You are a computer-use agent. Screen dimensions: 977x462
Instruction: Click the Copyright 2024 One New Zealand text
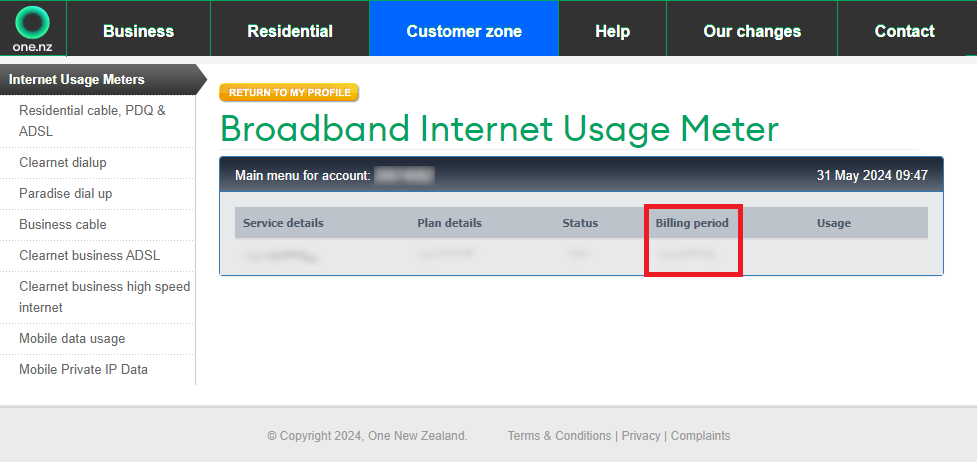[367, 436]
